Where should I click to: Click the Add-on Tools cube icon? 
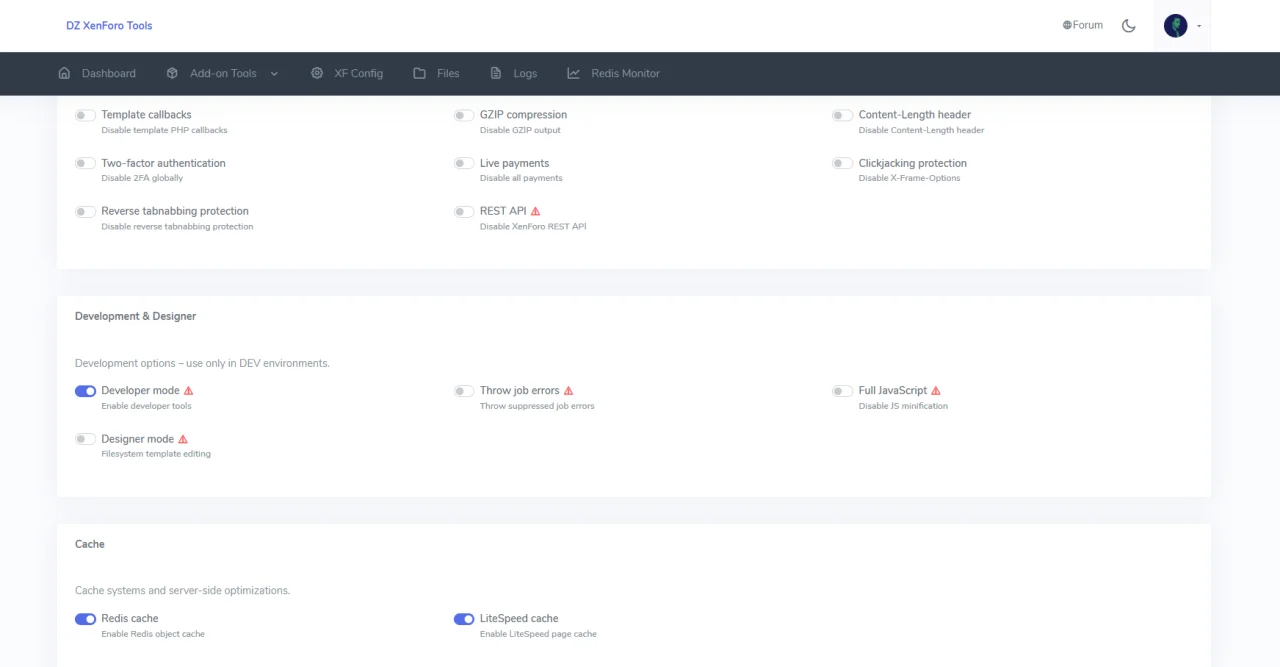(172, 73)
